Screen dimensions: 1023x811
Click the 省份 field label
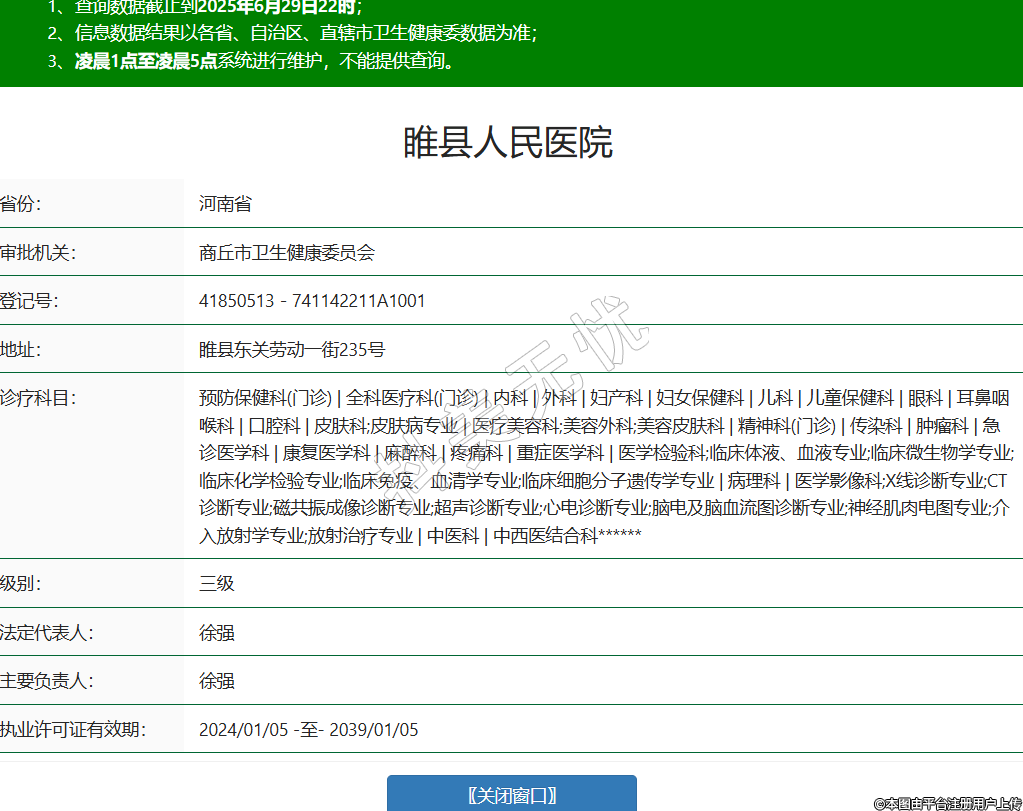tap(21, 204)
